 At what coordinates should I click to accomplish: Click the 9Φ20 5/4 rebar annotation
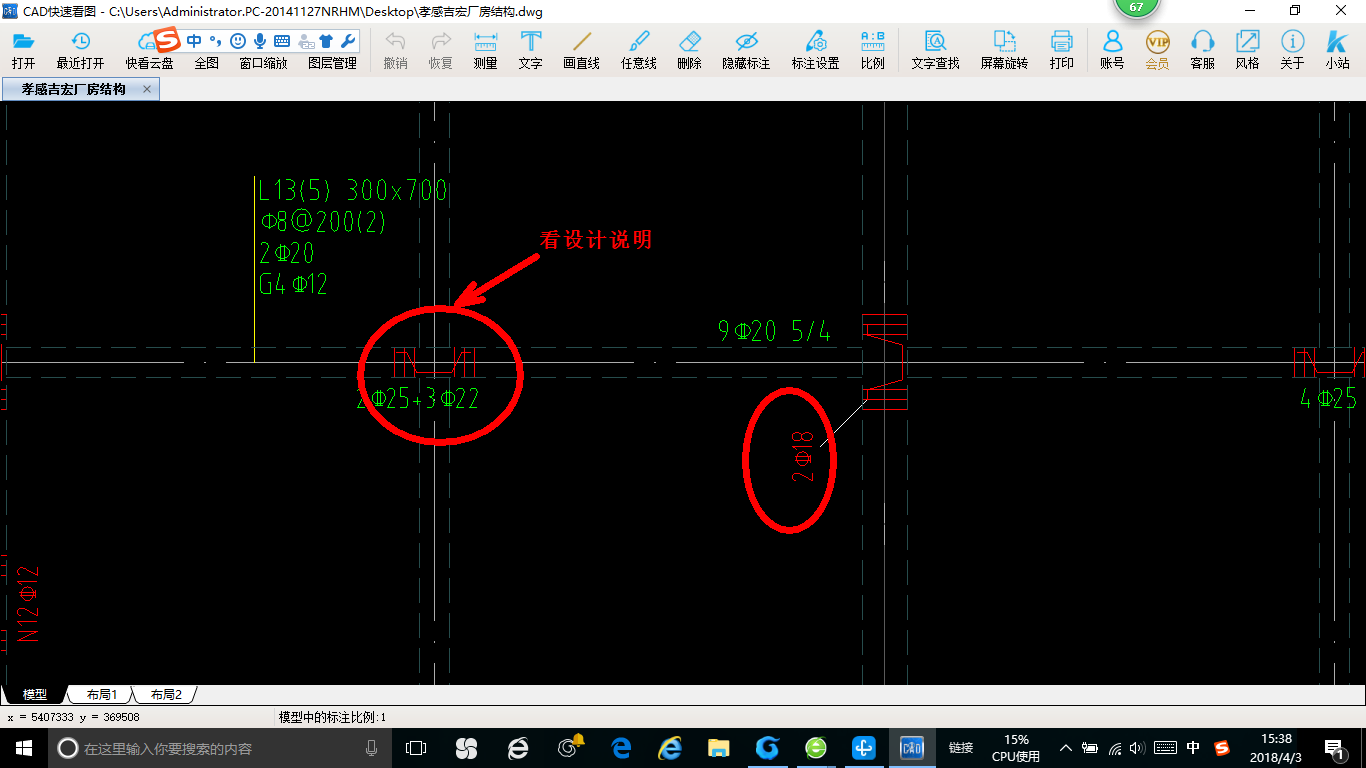point(775,331)
